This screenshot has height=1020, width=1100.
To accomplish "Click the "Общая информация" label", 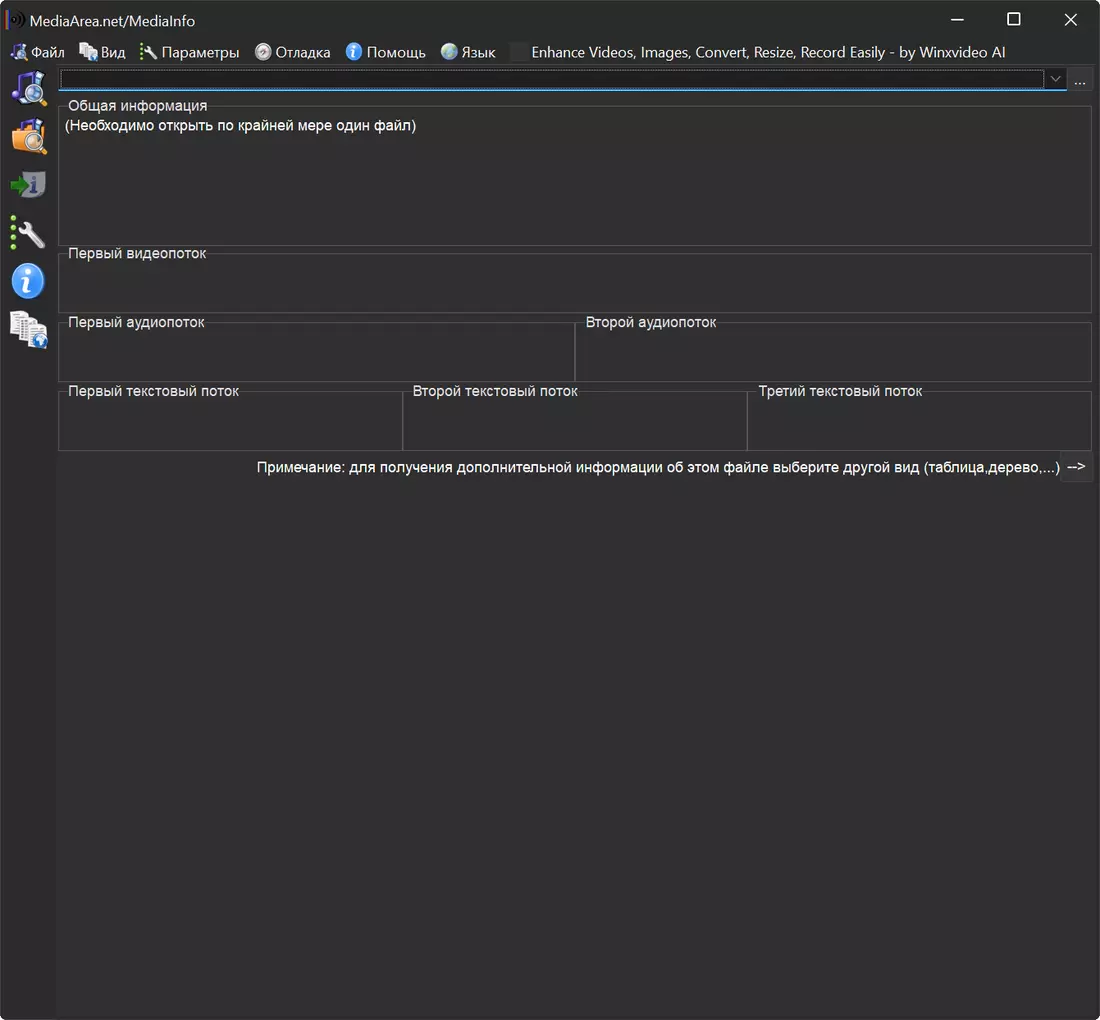I will 138,106.
